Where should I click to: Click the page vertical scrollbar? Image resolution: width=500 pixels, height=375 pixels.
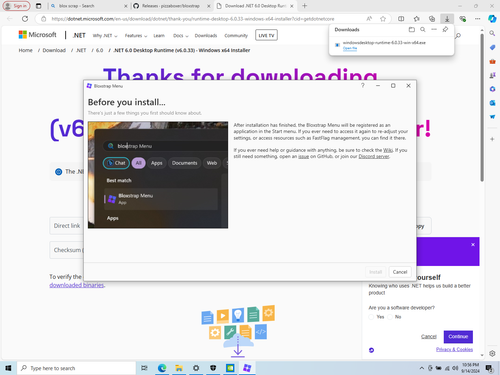tap(482, 107)
